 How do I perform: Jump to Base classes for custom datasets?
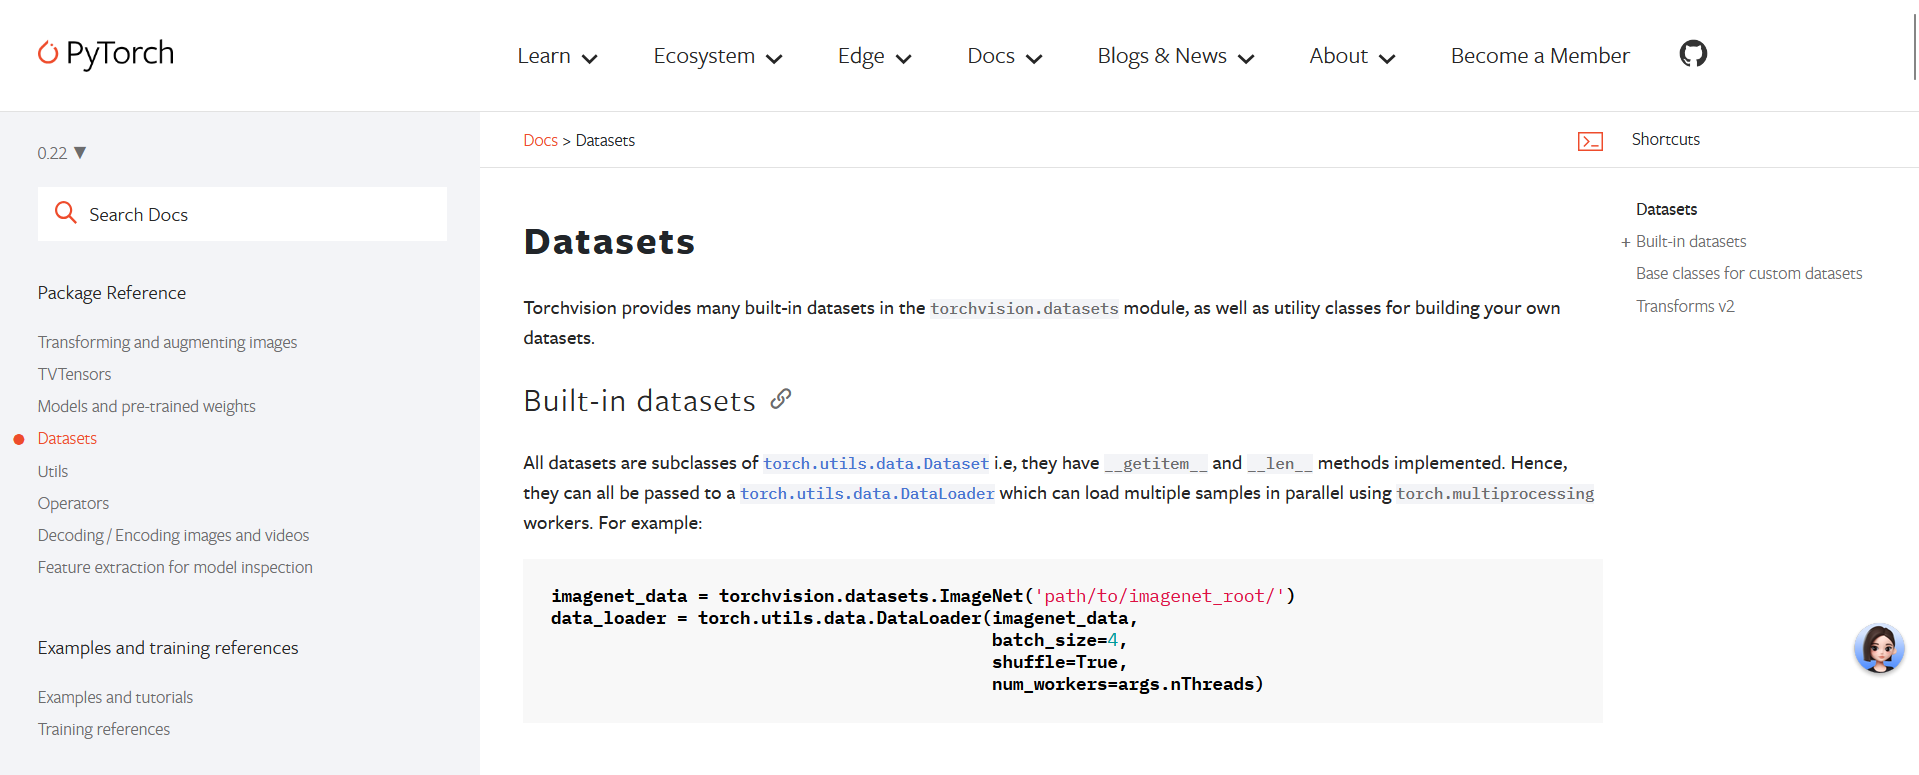pyautogui.click(x=1749, y=273)
